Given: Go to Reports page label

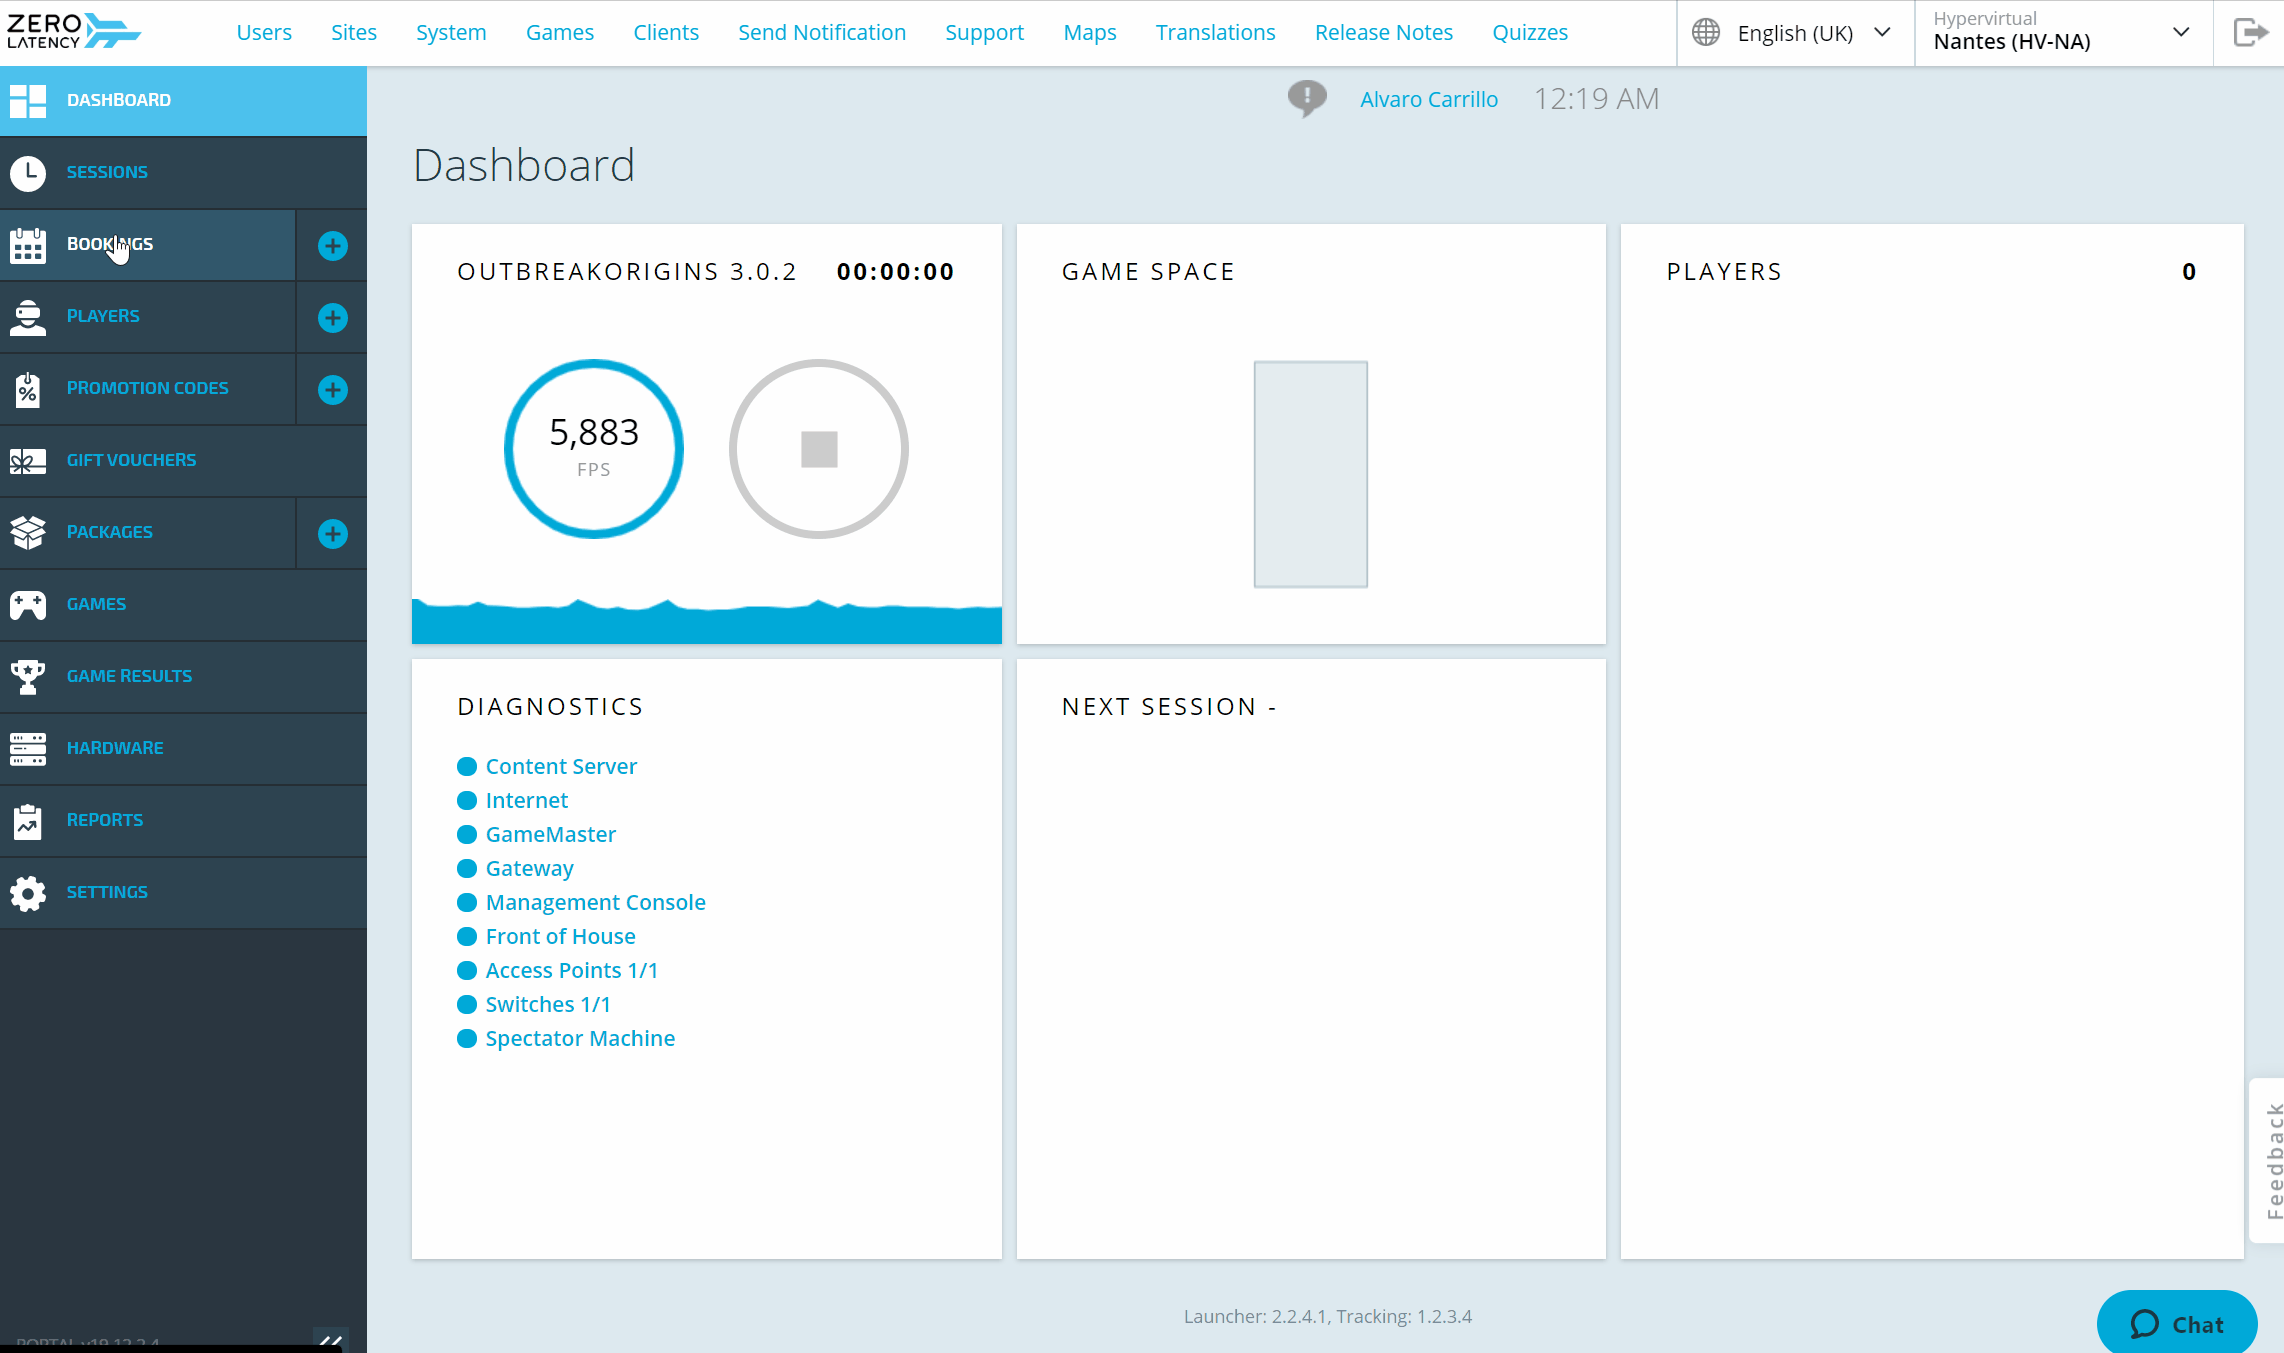Looking at the screenshot, I should [105, 820].
